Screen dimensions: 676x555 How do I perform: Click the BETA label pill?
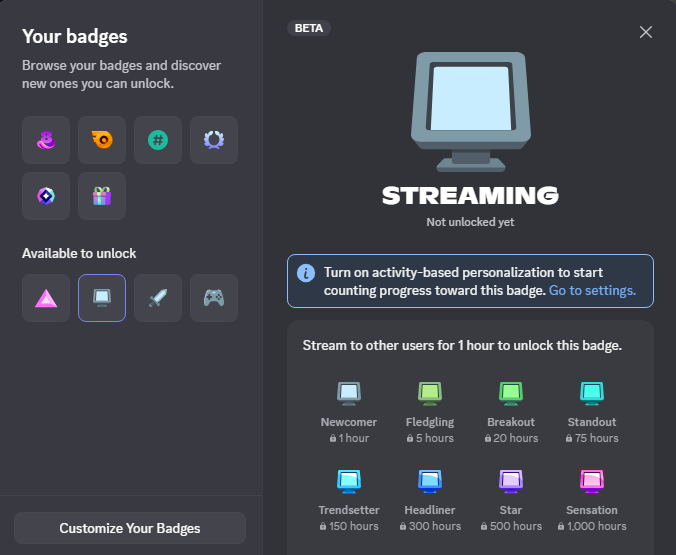(309, 28)
